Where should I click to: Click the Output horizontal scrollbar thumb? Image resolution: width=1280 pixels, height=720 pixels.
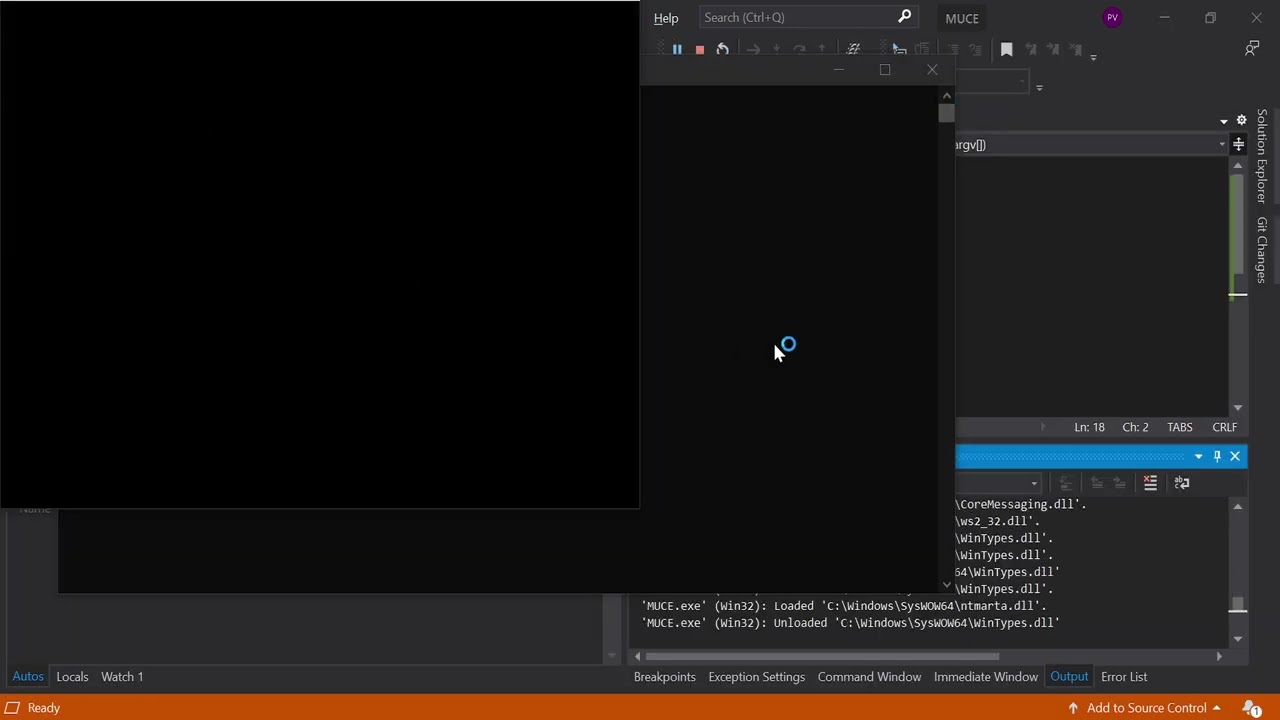(821, 656)
